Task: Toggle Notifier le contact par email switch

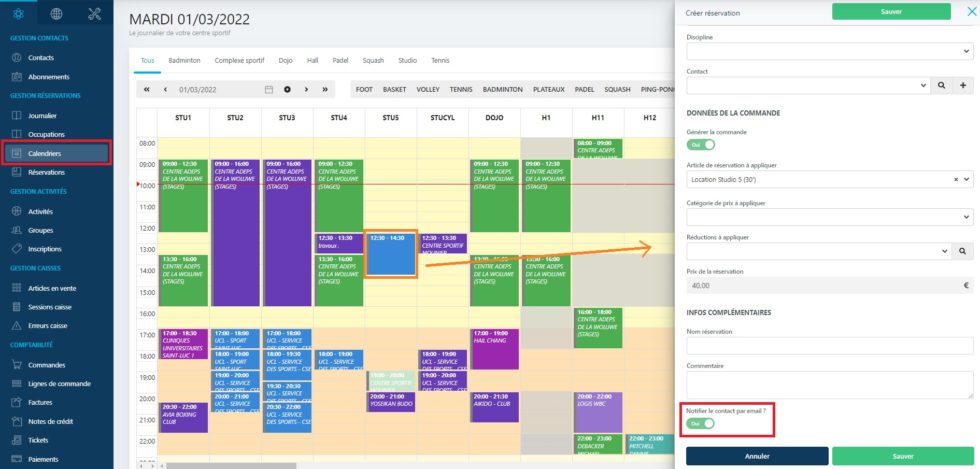Action: (700, 424)
